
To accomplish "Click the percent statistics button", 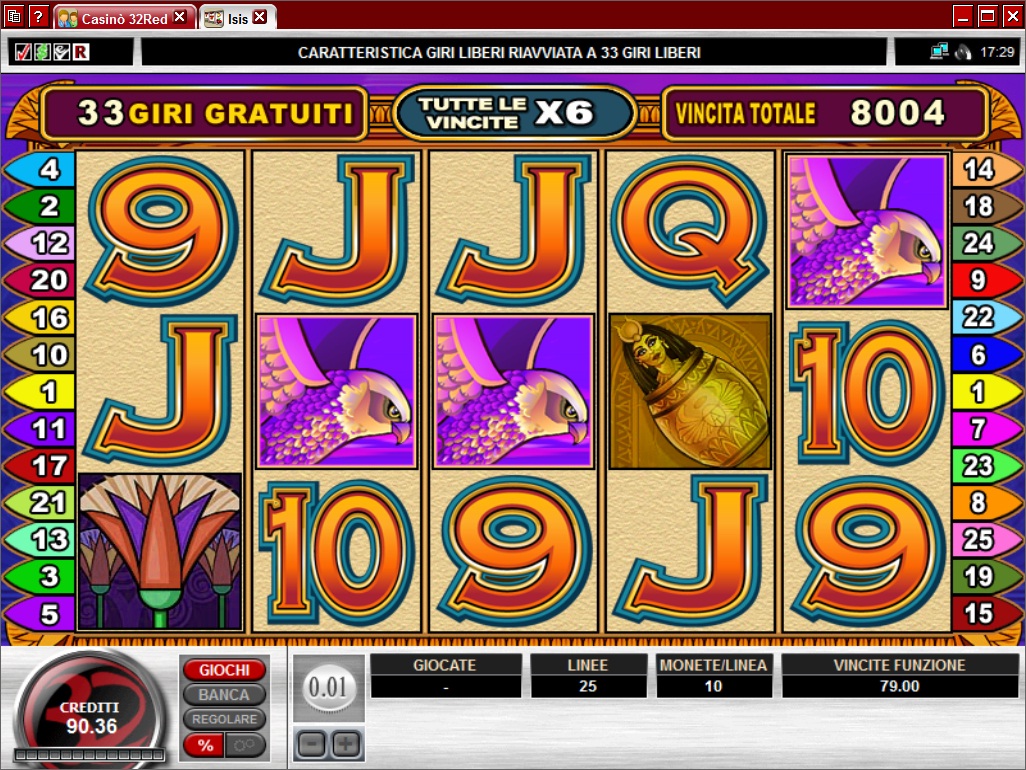I will 205,745.
